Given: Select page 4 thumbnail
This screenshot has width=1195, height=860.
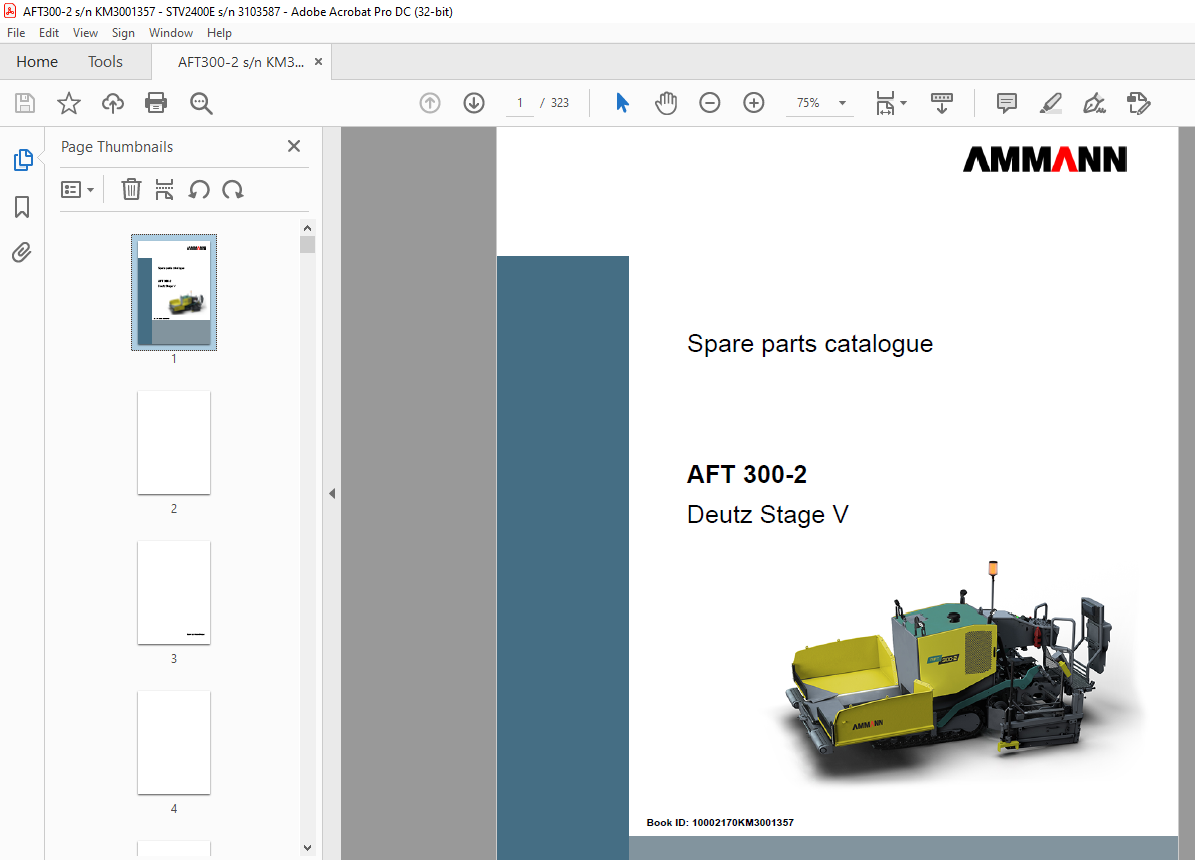Looking at the screenshot, I should (x=174, y=743).
